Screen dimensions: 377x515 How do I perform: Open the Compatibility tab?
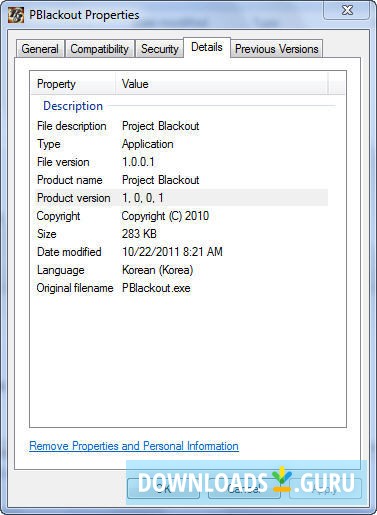pos(100,49)
